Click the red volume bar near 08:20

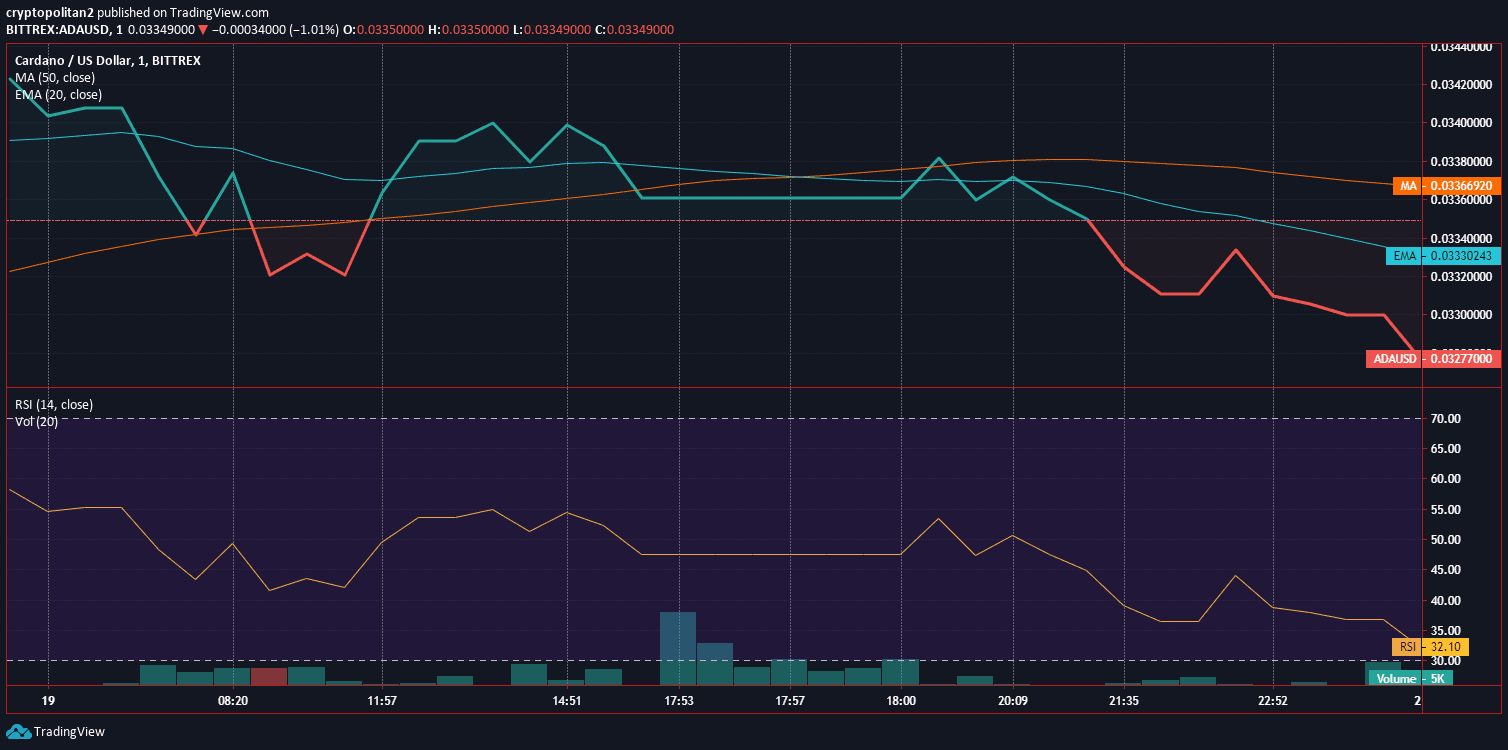coord(269,676)
